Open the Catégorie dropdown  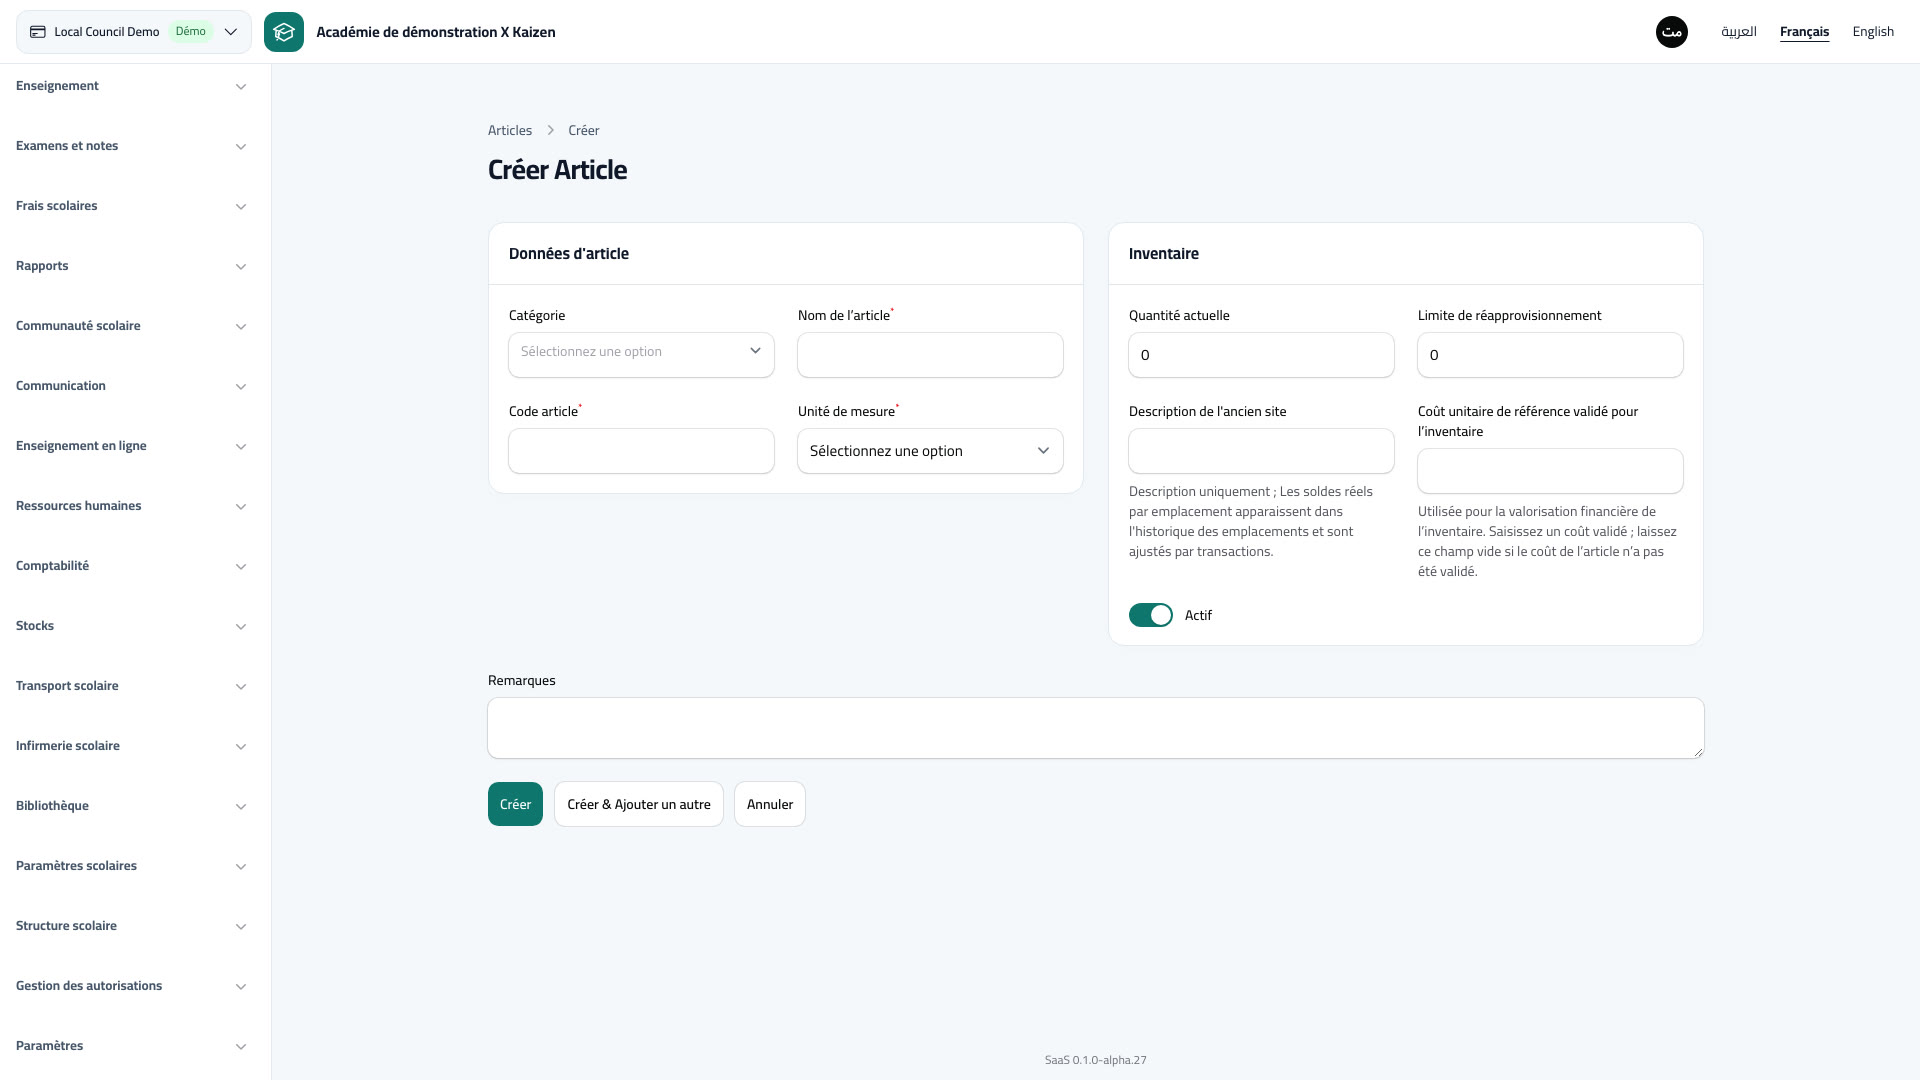click(x=641, y=355)
